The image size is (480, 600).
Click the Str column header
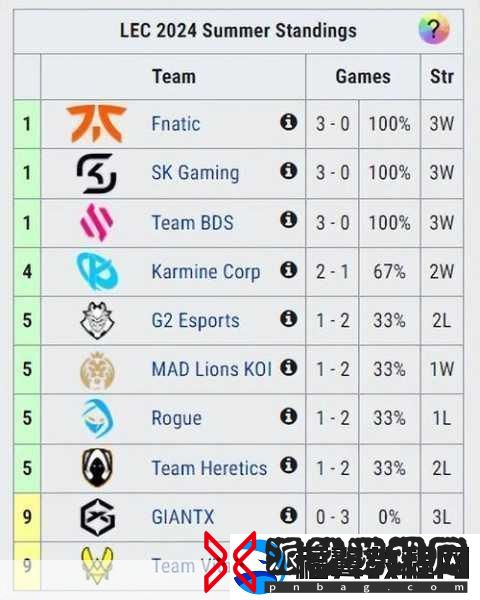click(442, 77)
